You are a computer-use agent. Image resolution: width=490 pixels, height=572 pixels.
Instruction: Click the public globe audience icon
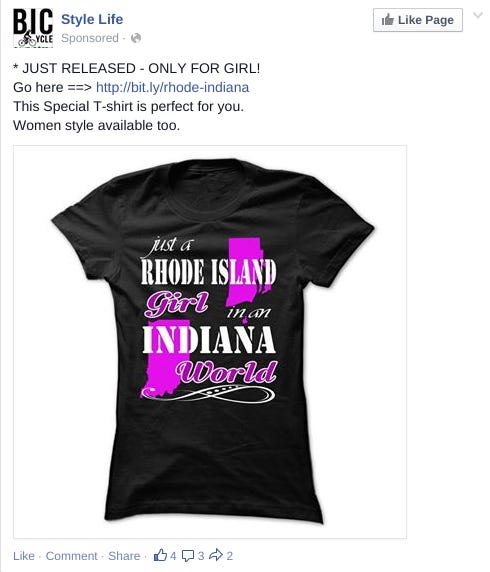click(x=136, y=38)
